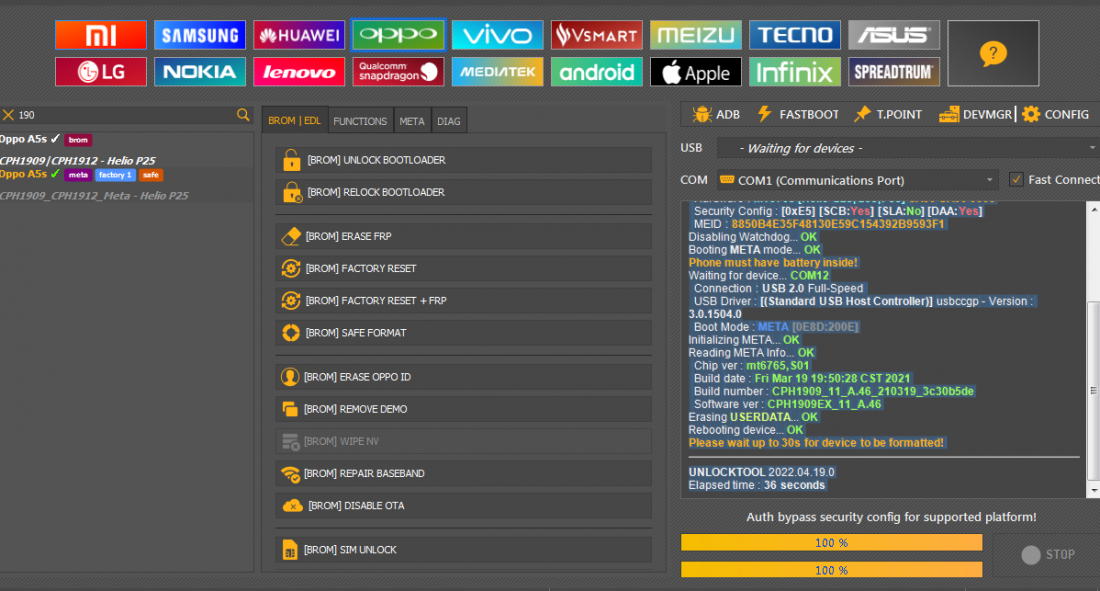Select the Xiaomi MI brand logo
Image resolution: width=1100 pixels, height=591 pixels.
101,34
